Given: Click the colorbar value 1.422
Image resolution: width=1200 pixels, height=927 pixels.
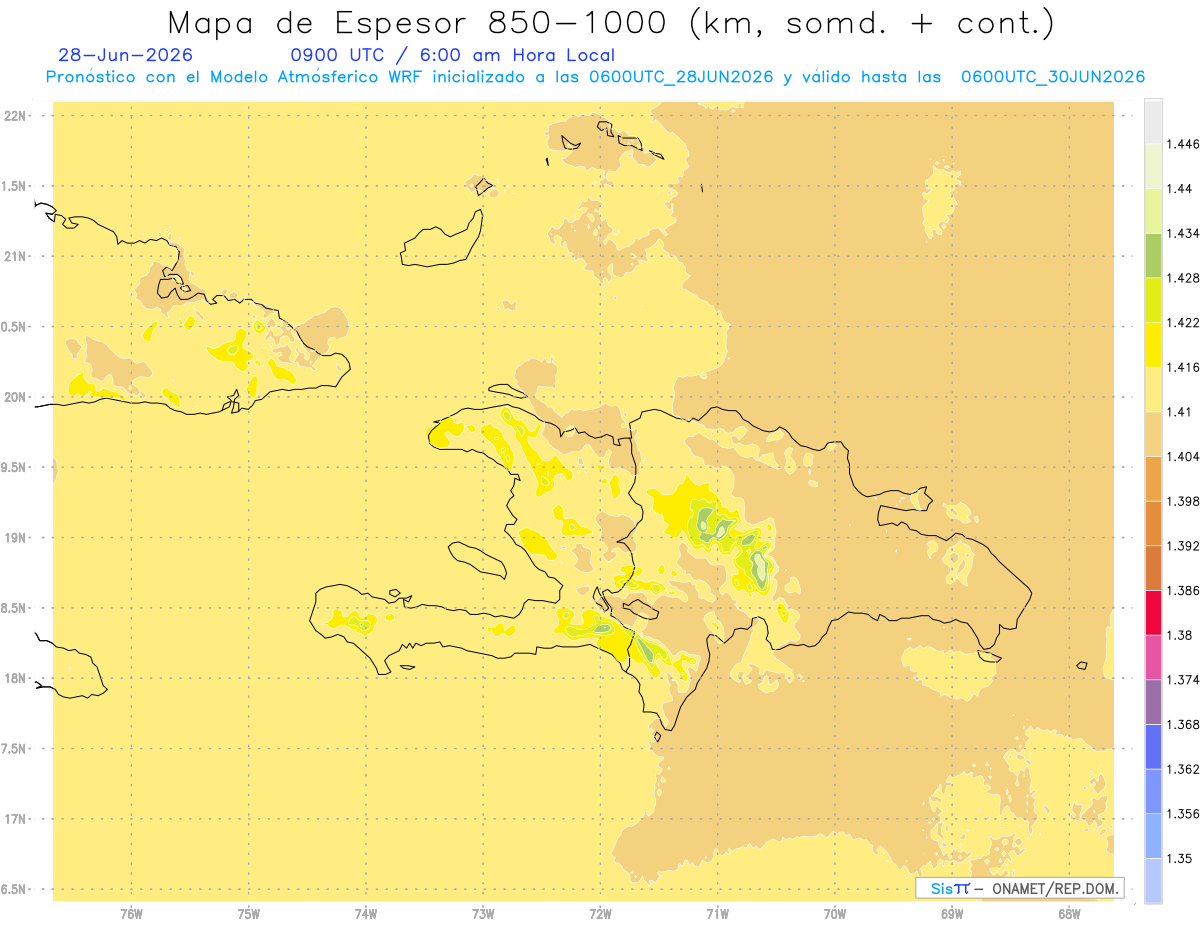Looking at the screenshot, I should point(1182,323).
